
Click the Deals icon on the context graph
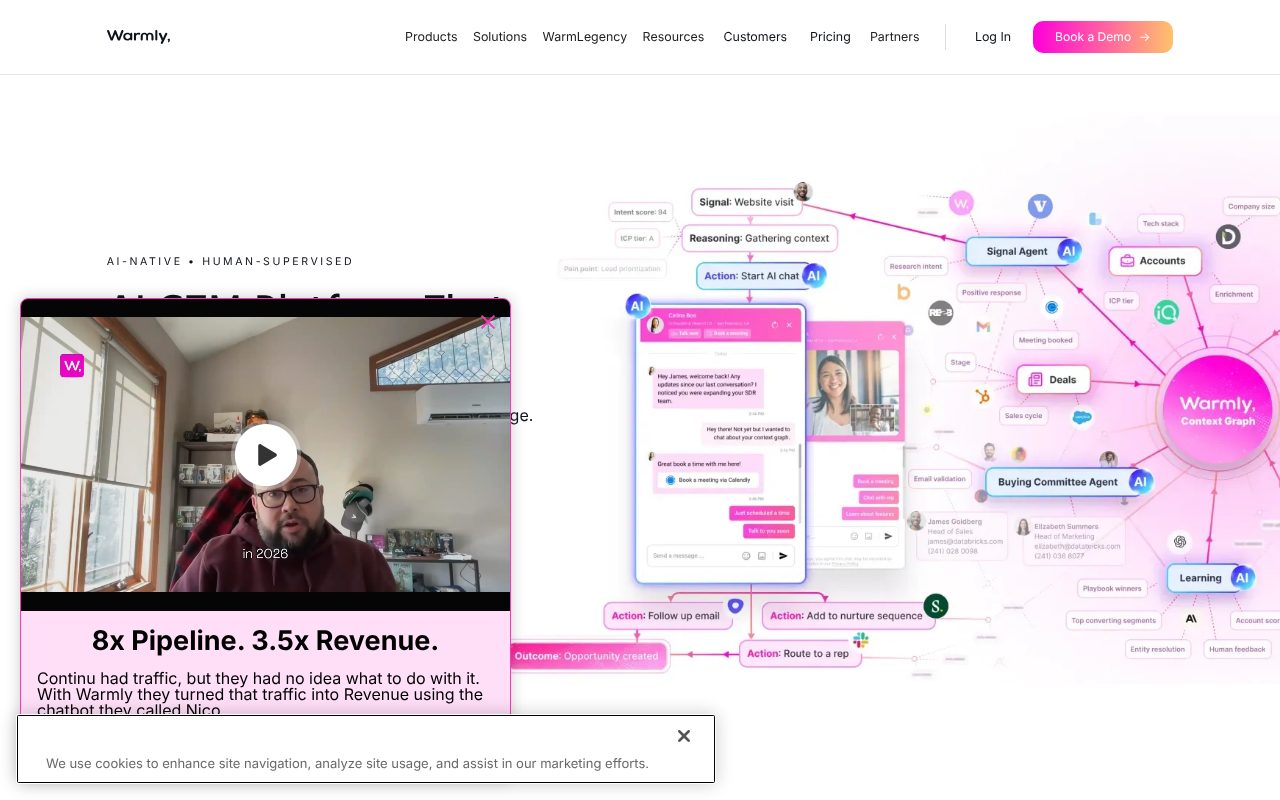(x=1035, y=379)
